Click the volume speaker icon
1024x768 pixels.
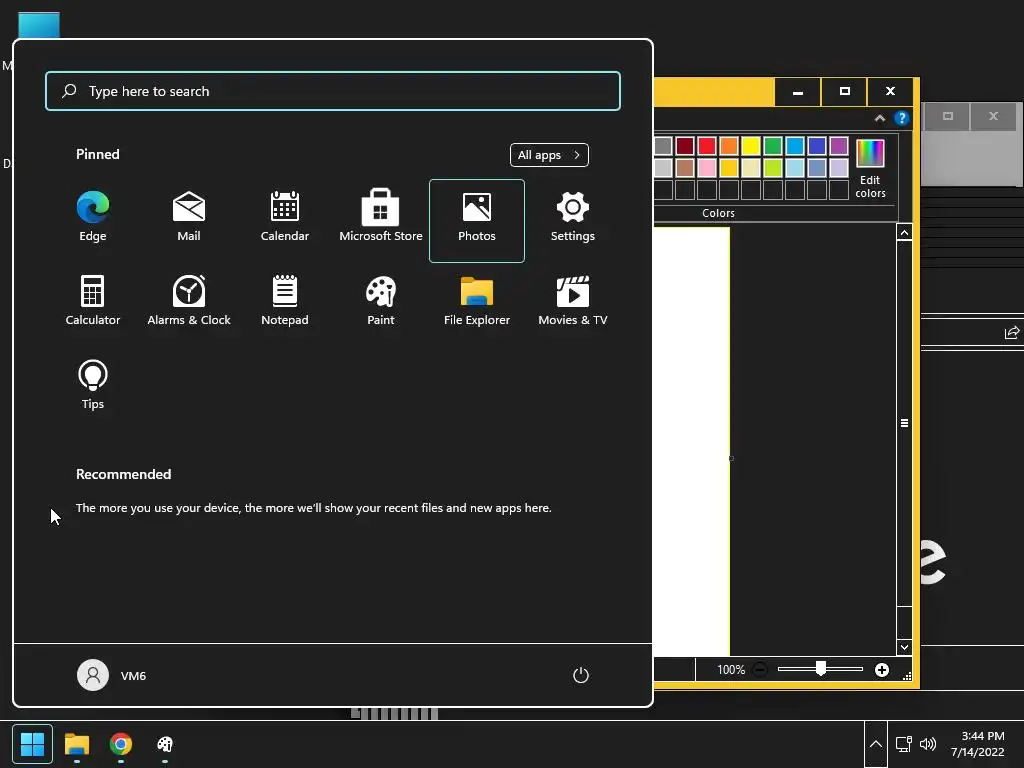(927, 744)
